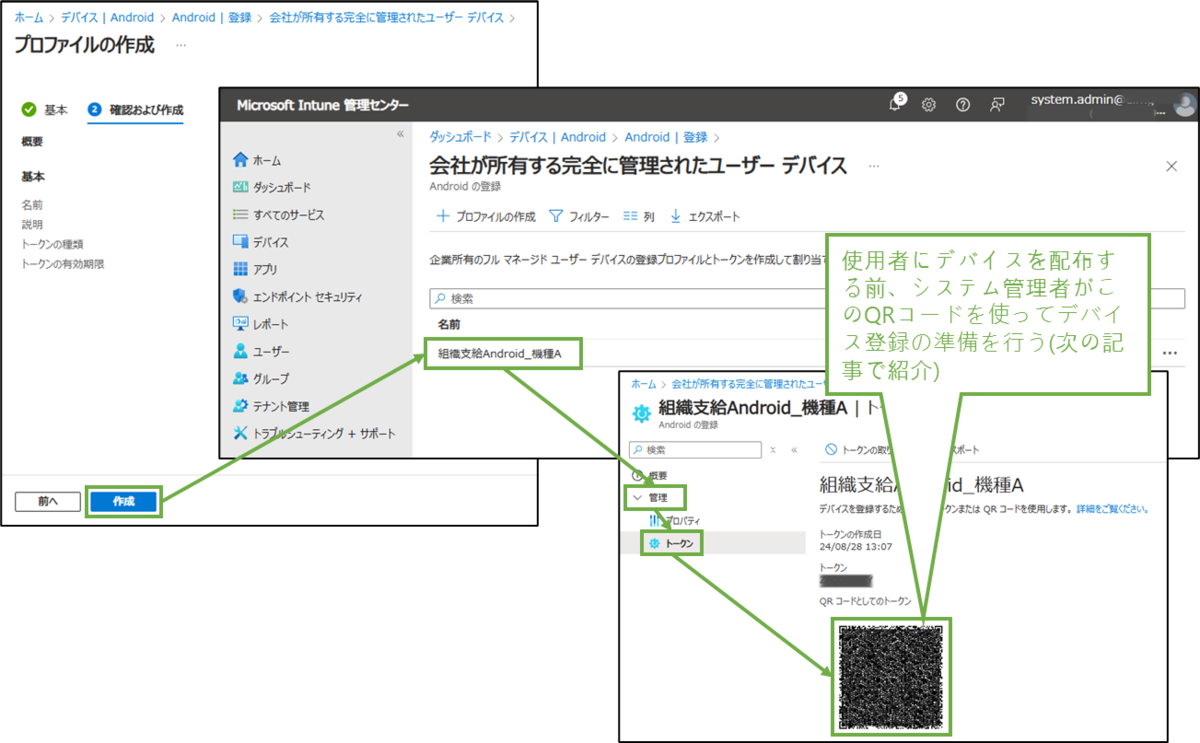The image size is (1200, 743).
Task: Go to ホーム in the Intune sidebar
Action: 257,160
